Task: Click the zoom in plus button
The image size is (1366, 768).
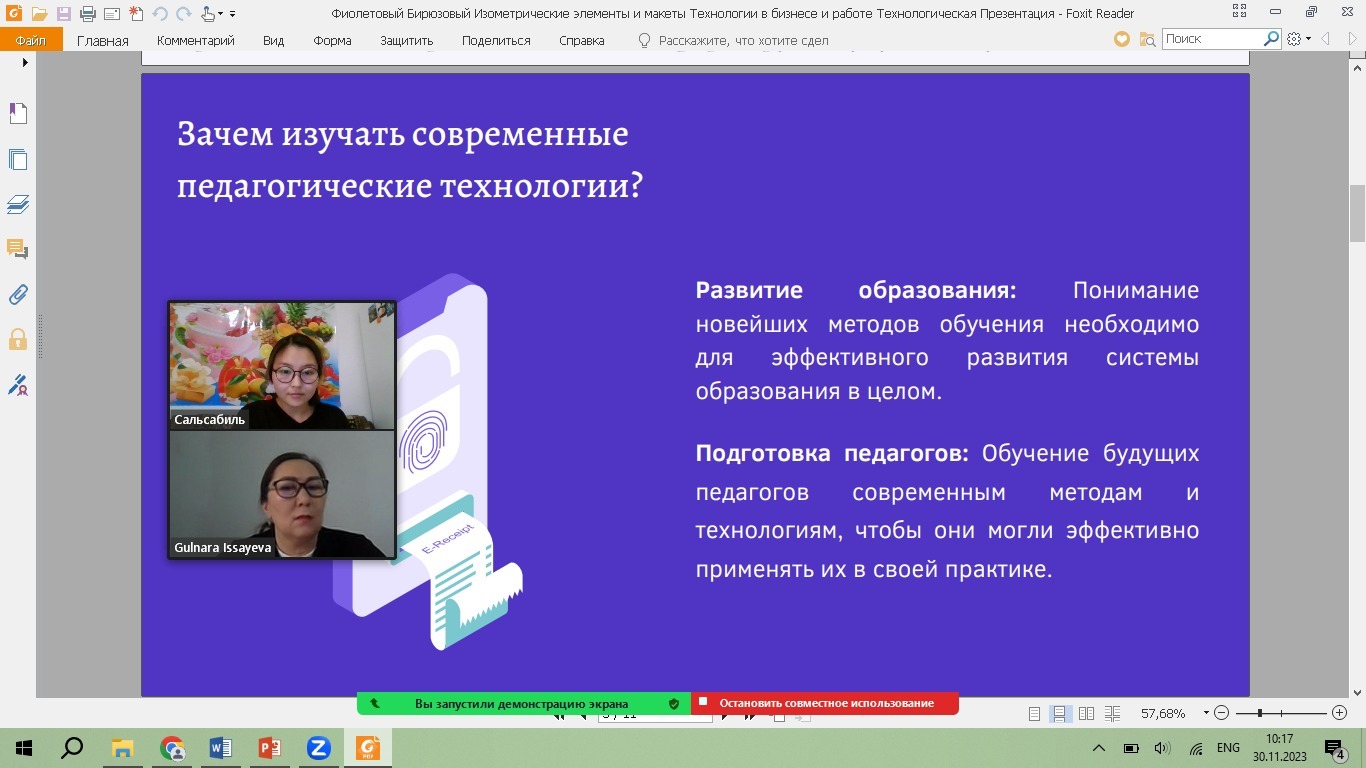Action: pos(1339,713)
